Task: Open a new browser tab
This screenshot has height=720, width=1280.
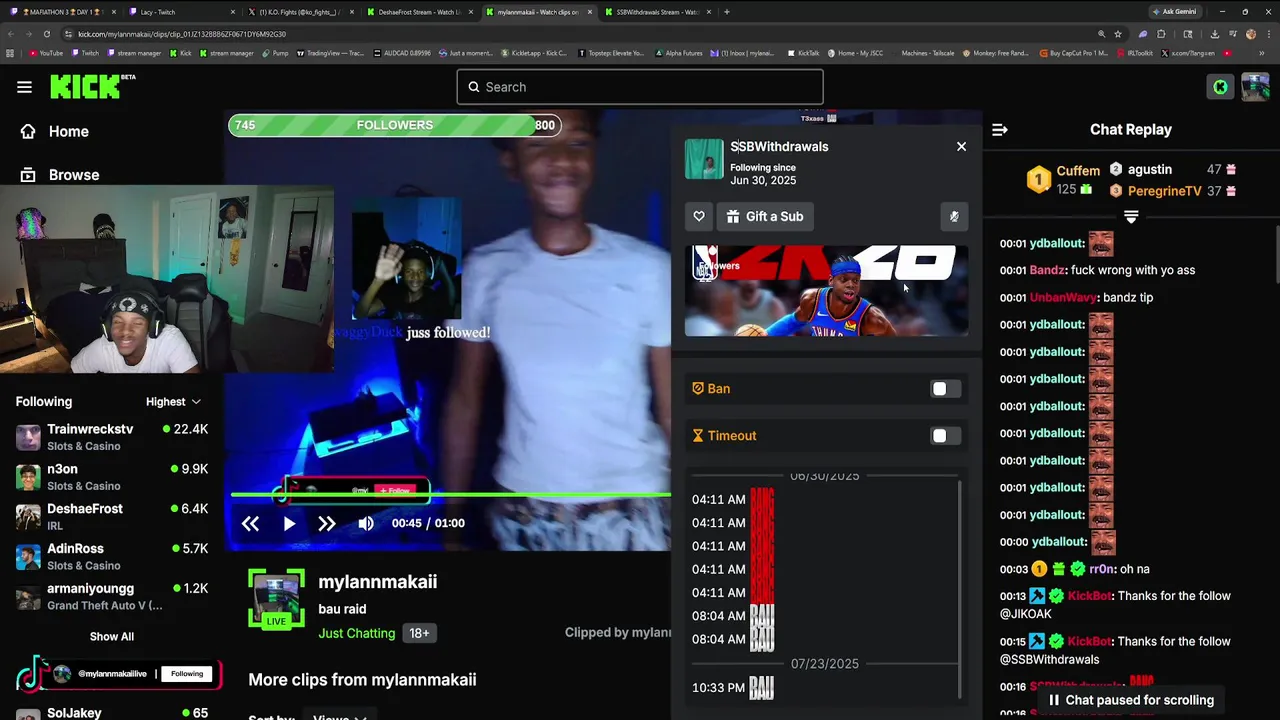Action: tap(727, 12)
